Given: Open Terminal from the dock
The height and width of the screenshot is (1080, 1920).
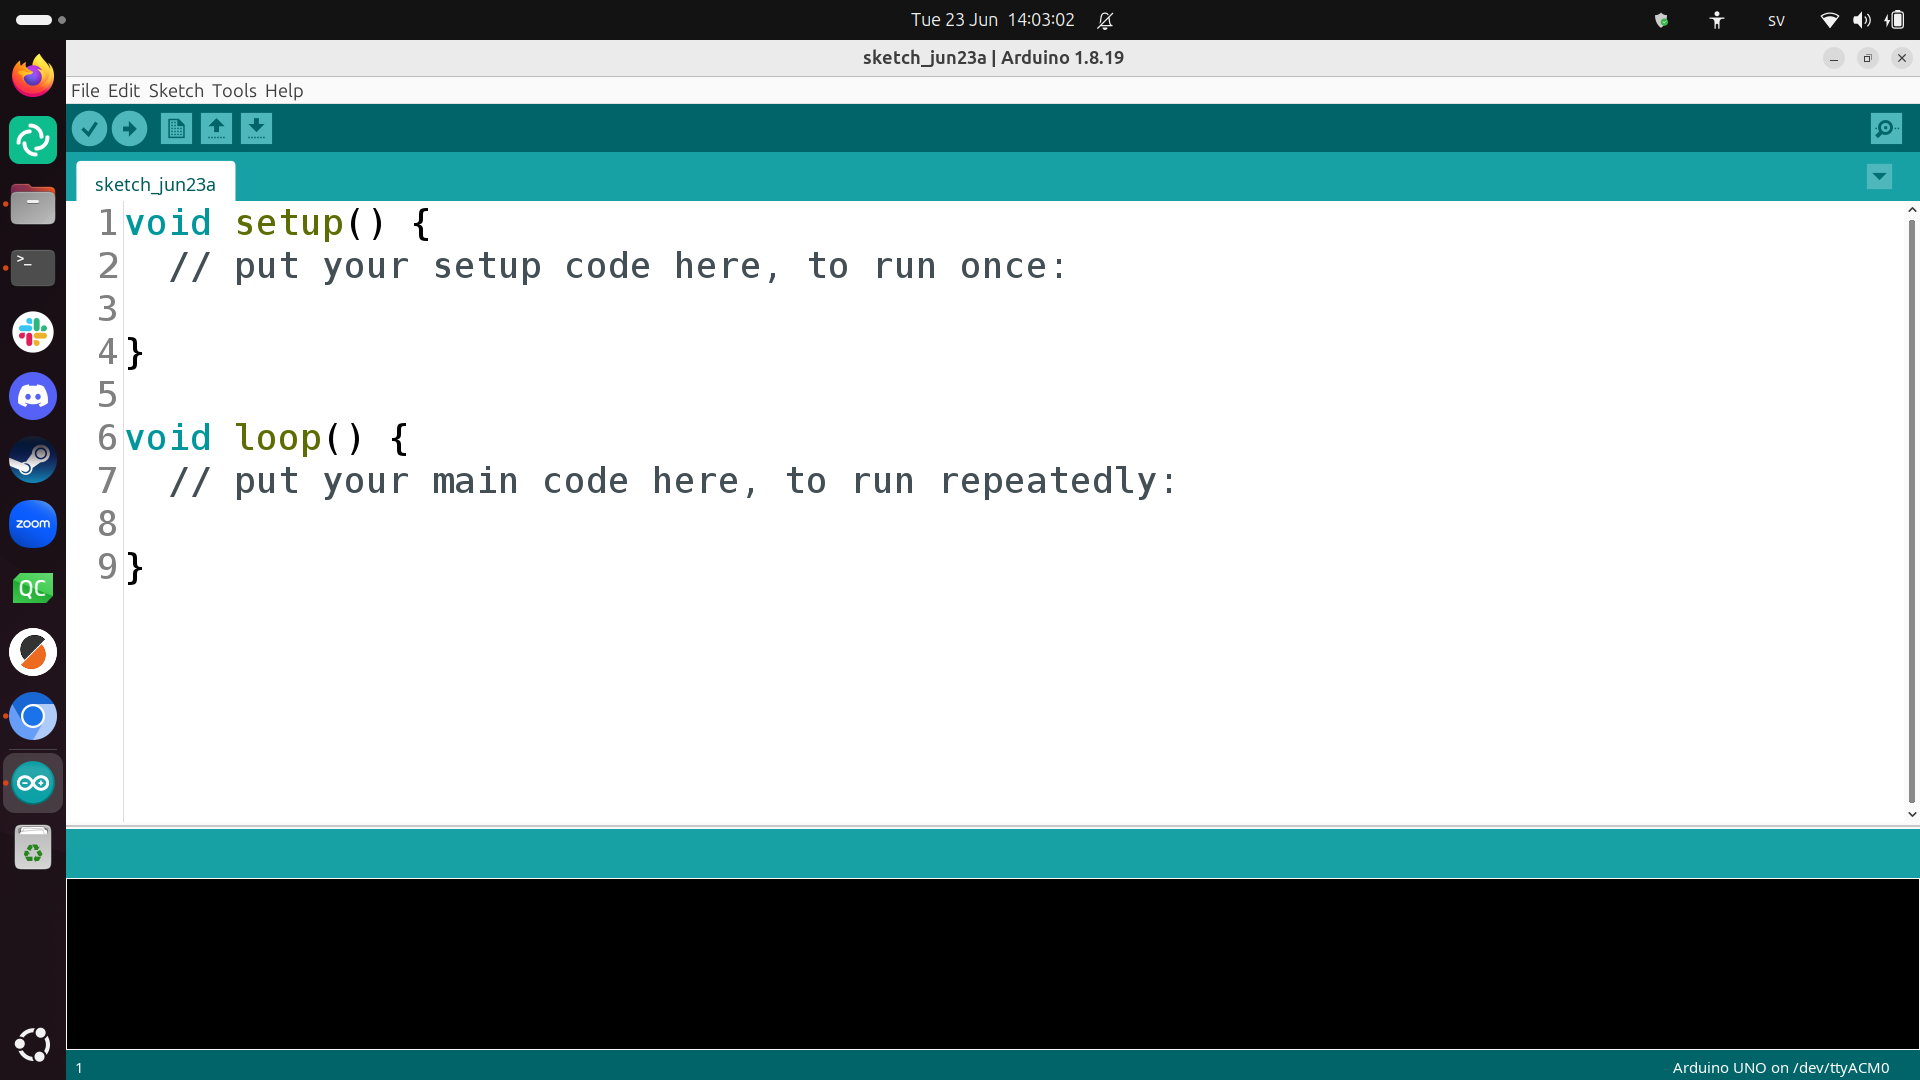Looking at the screenshot, I should tap(33, 268).
